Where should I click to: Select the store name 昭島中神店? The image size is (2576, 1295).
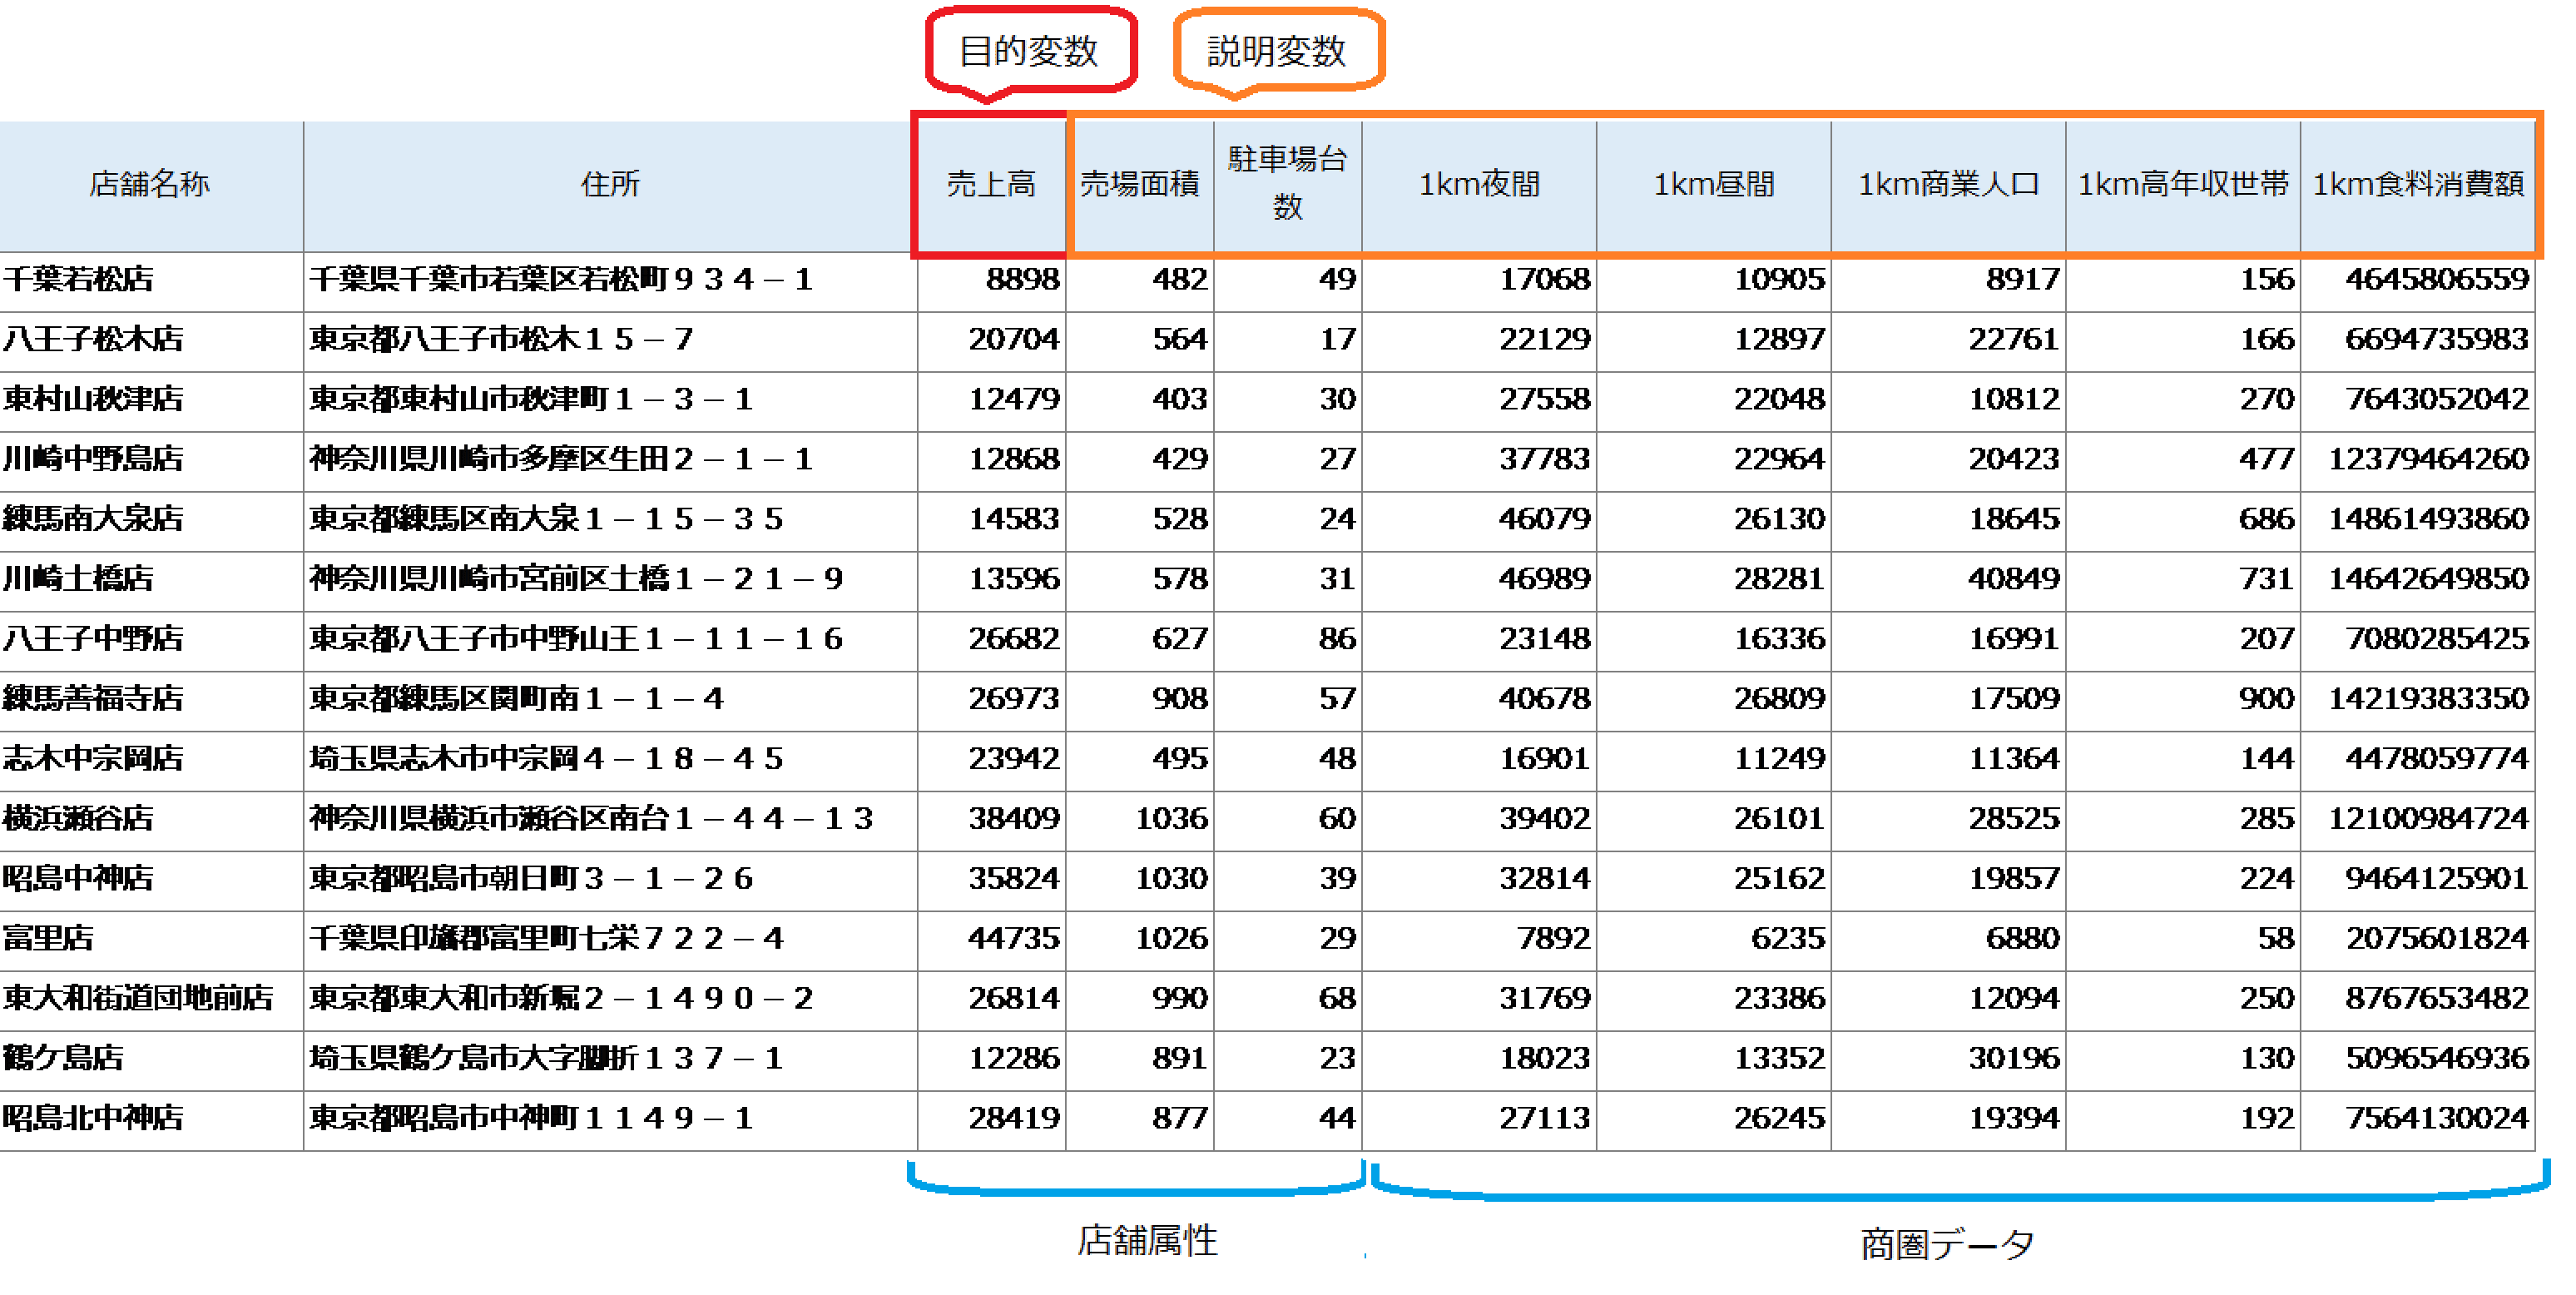(x=78, y=879)
